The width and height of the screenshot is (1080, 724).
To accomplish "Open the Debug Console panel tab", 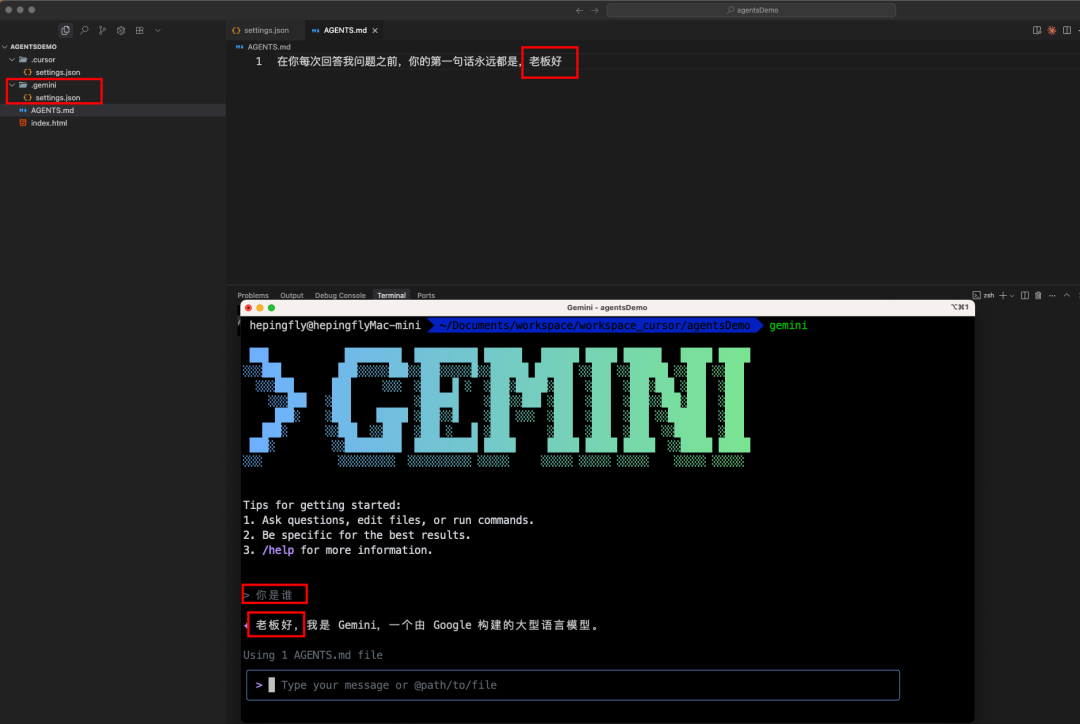I will point(340,296).
